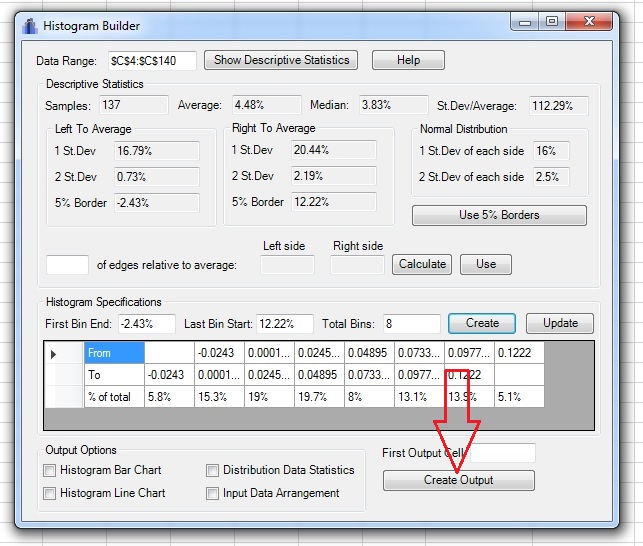Click Right To Average 2 St.Dev value 2.19%
This screenshot has height=546, width=643.
pyautogui.click(x=334, y=176)
